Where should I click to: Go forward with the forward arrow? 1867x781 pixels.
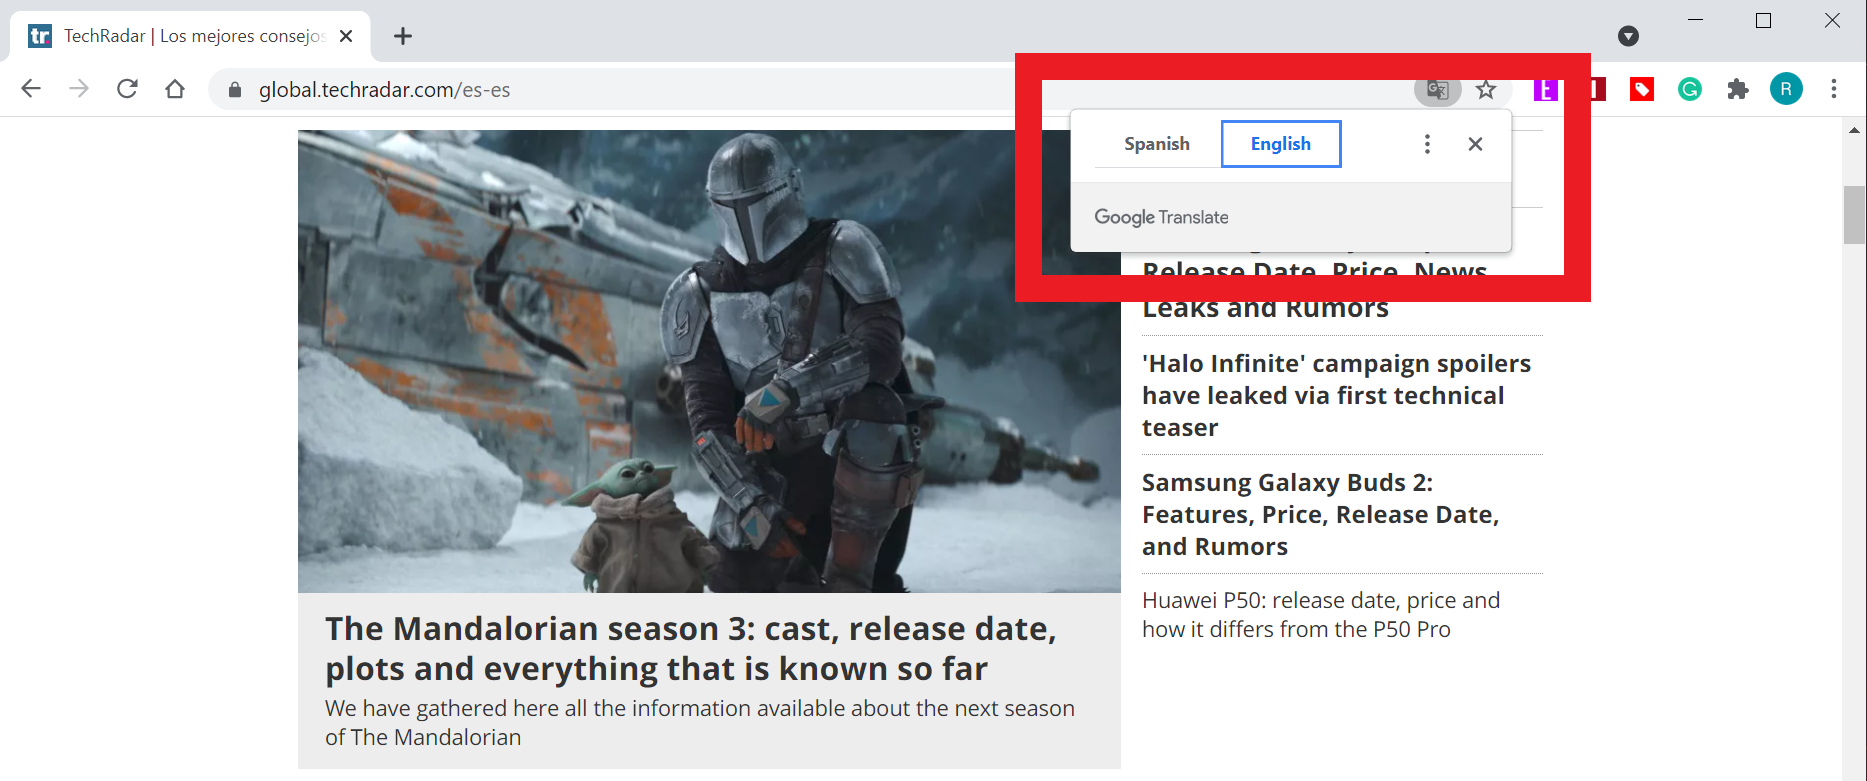pyautogui.click(x=79, y=89)
